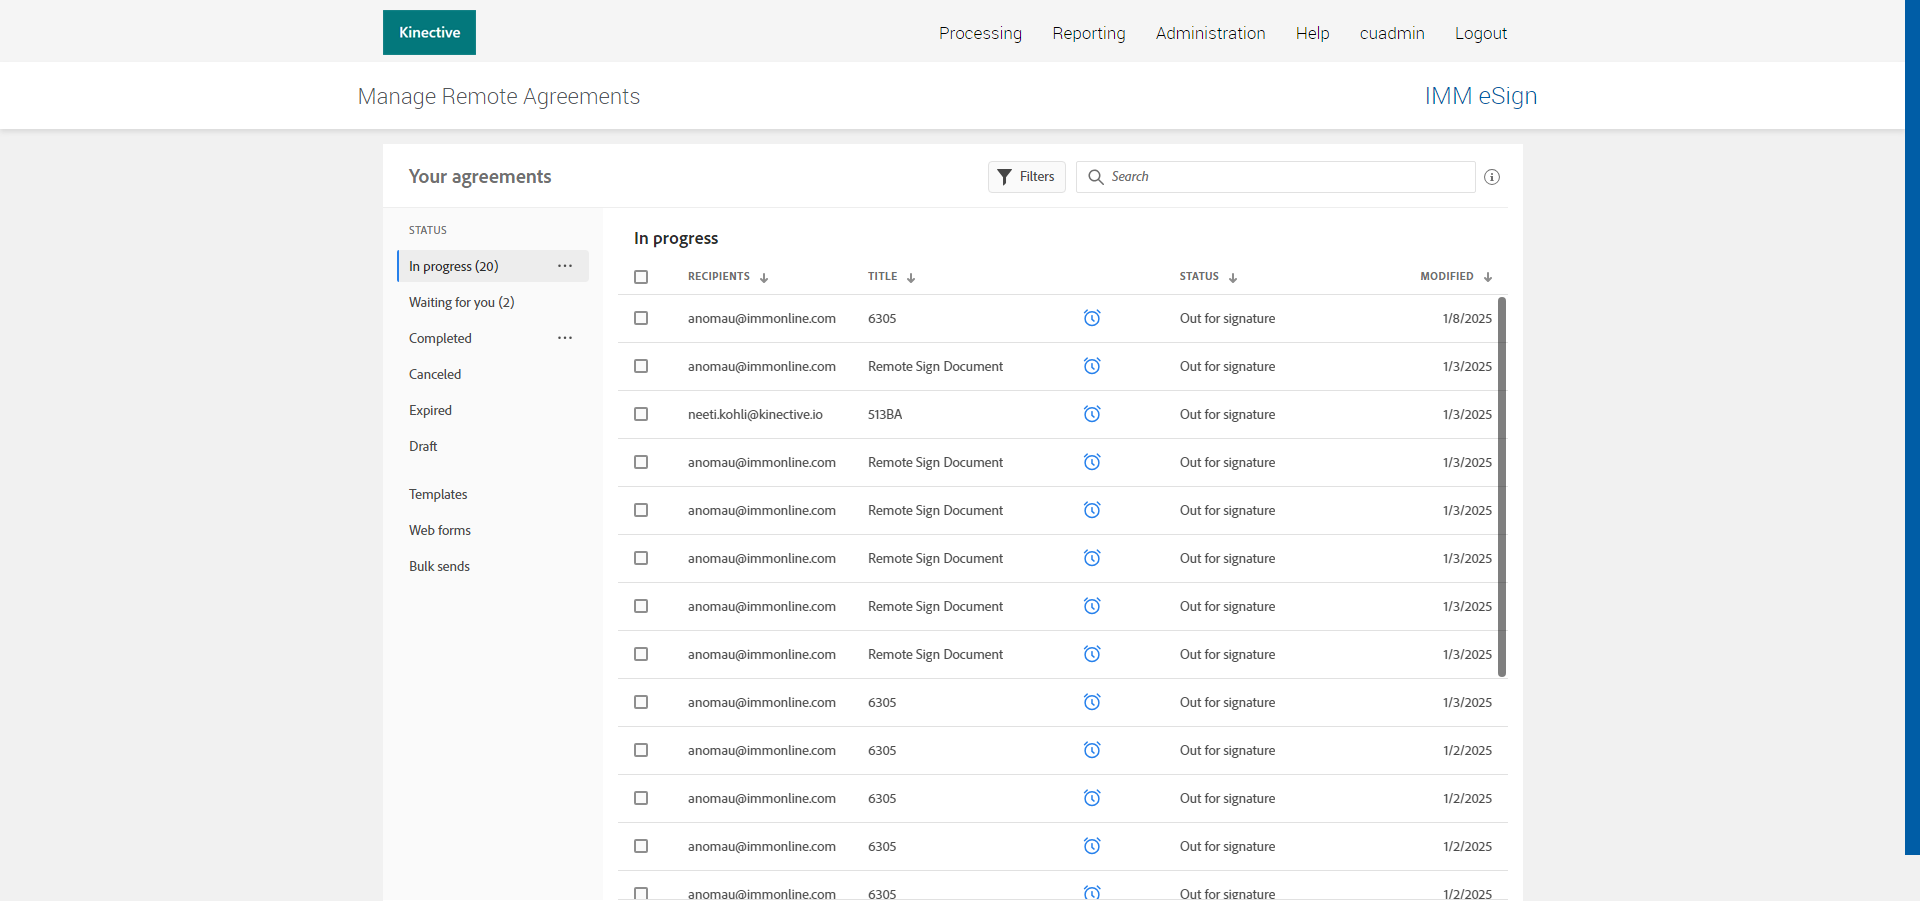
Task: Sort by the Status column header arrow
Action: (1233, 278)
